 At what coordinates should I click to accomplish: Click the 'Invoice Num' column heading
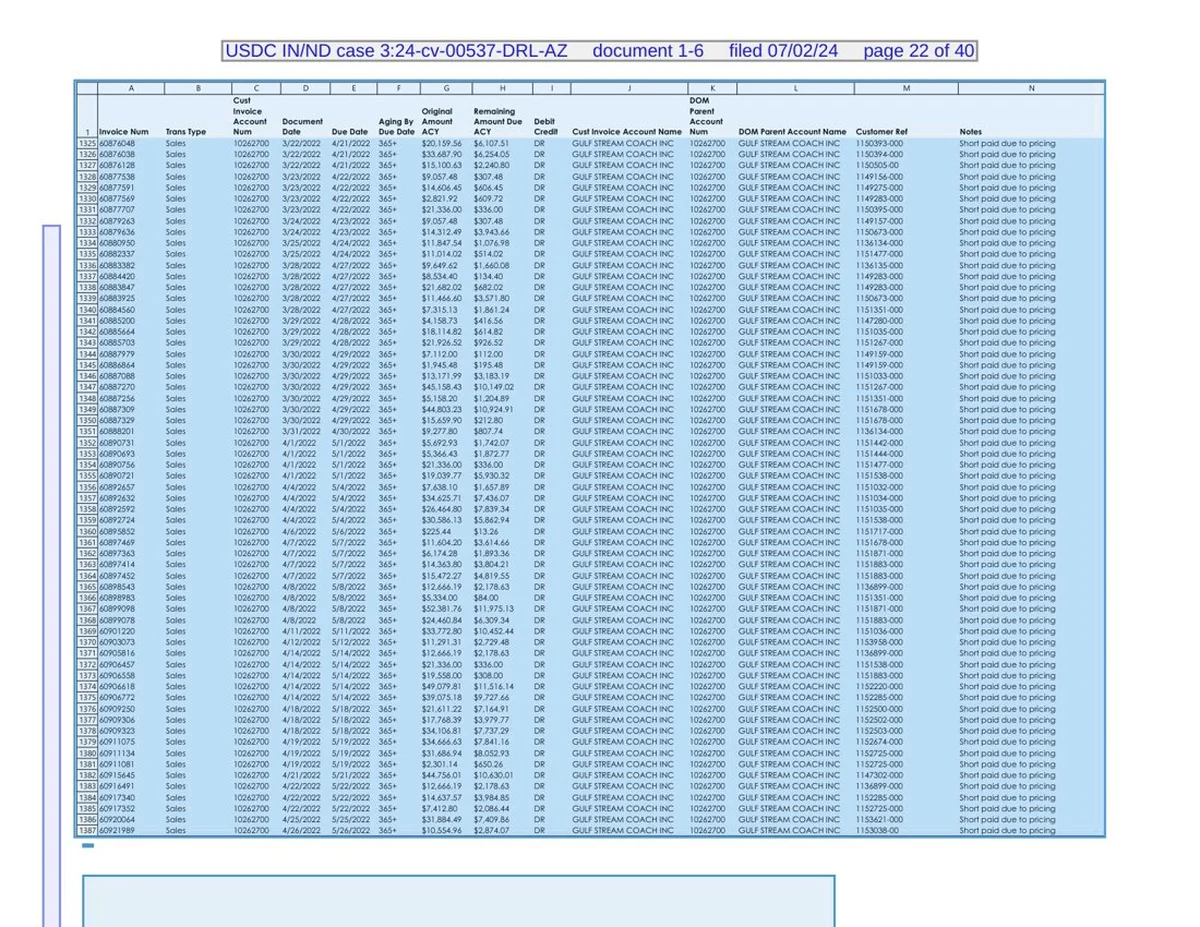coord(124,132)
